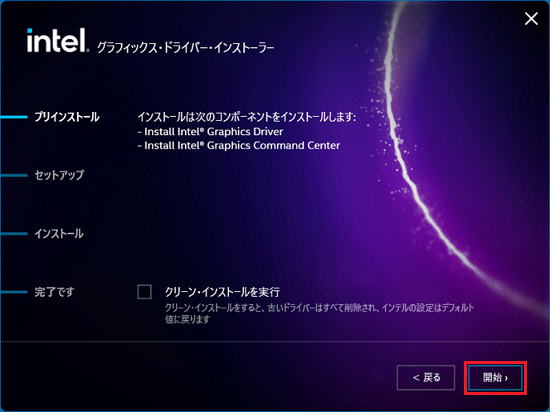The image size is (550, 412).
Task: Select the プリインストール step
Action: [x=67, y=117]
